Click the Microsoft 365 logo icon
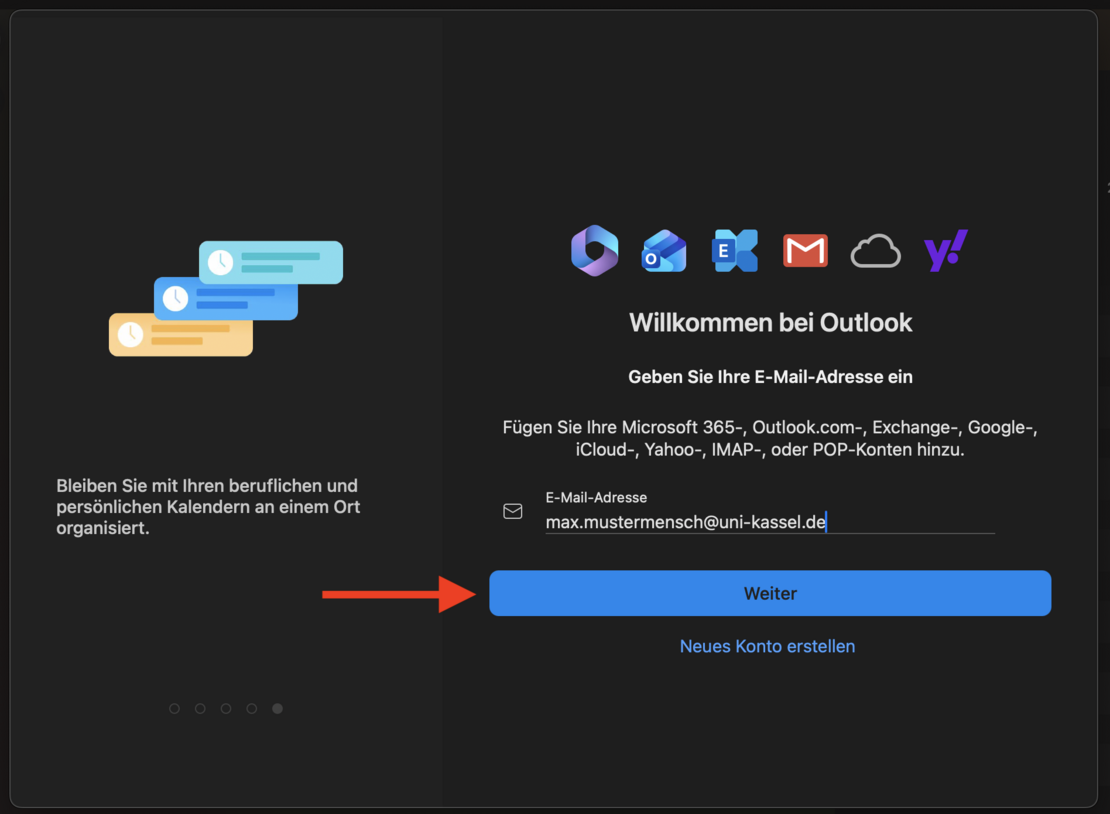This screenshot has height=814, width=1110. 595,251
